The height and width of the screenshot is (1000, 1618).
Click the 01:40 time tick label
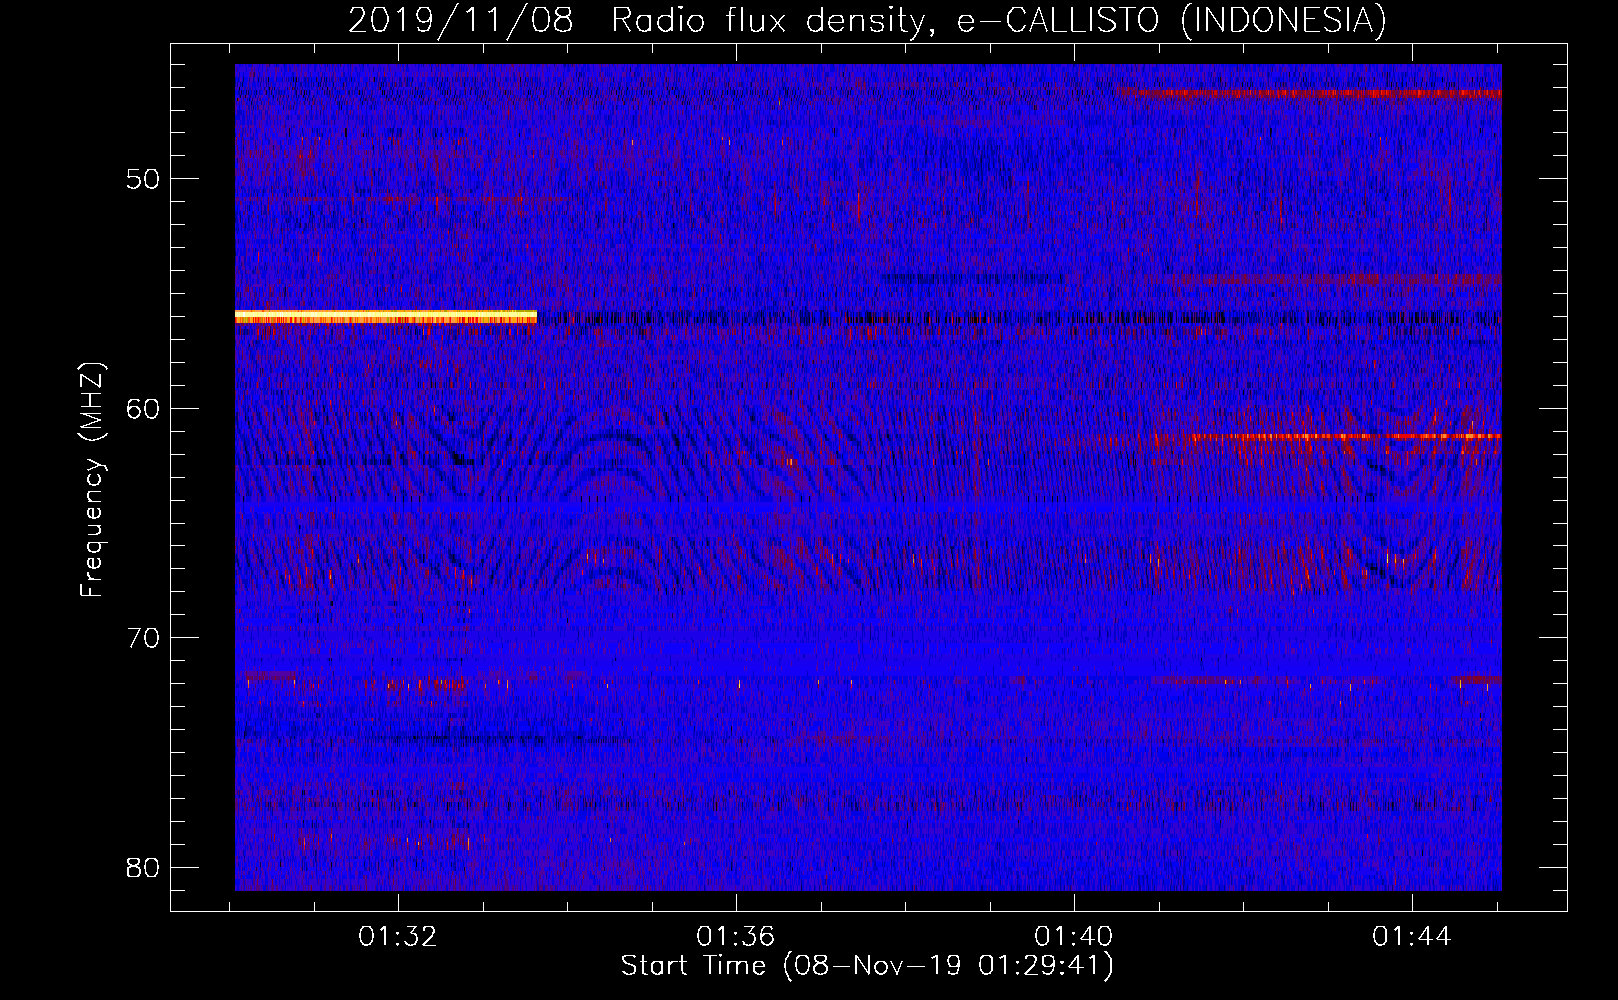click(1074, 937)
